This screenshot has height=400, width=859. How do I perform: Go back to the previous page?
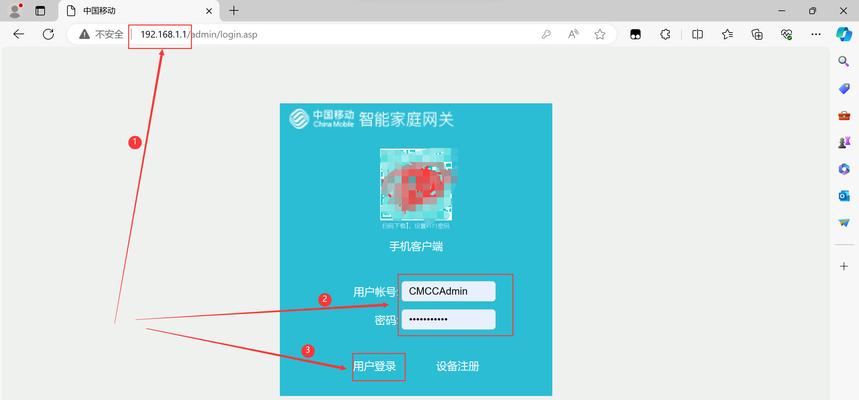19,35
